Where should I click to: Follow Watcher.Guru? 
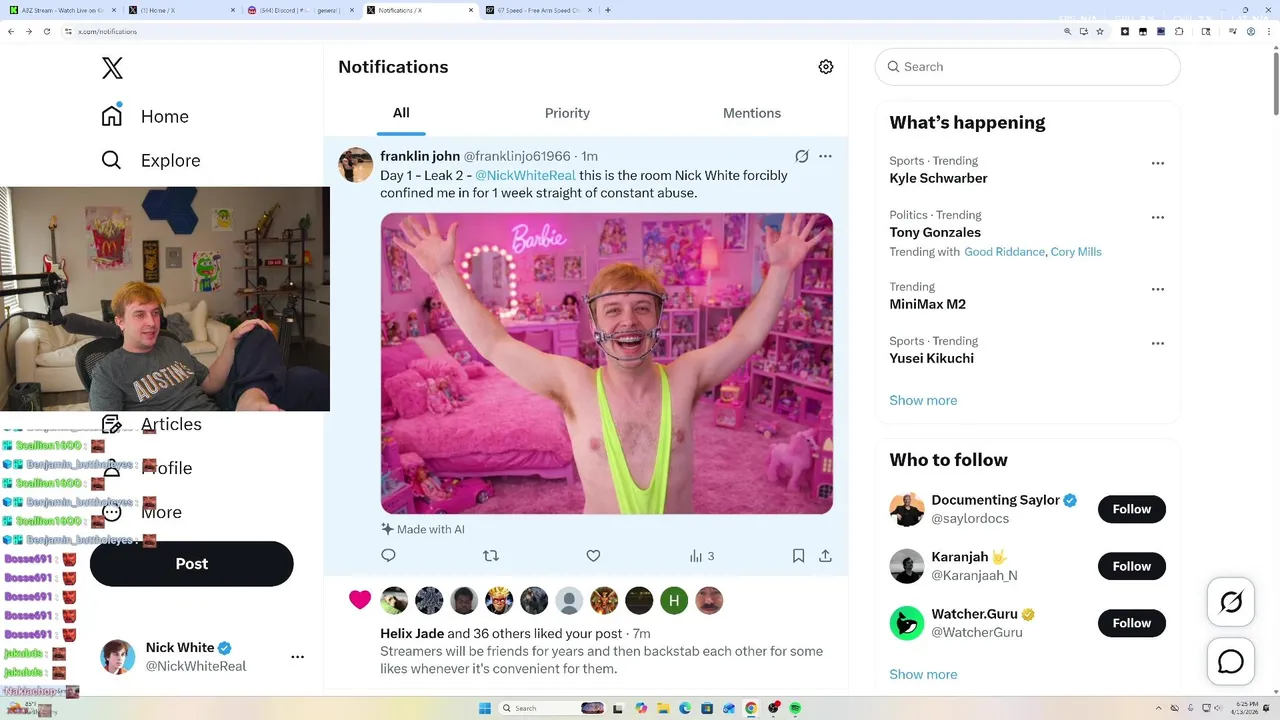(1132, 623)
